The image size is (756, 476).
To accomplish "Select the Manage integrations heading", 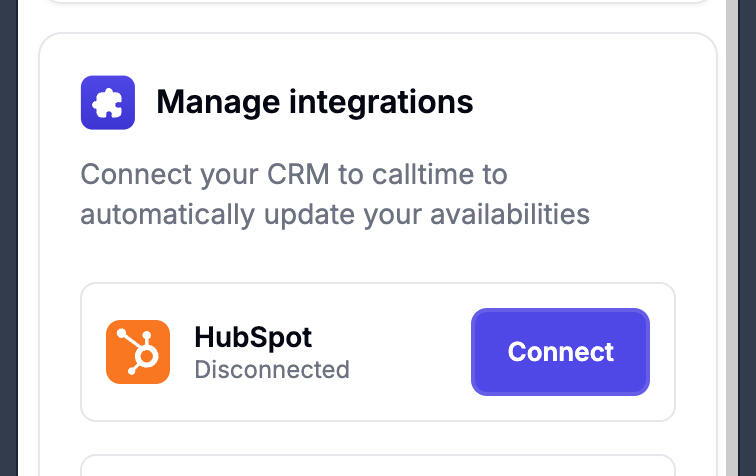I will 314,102.
